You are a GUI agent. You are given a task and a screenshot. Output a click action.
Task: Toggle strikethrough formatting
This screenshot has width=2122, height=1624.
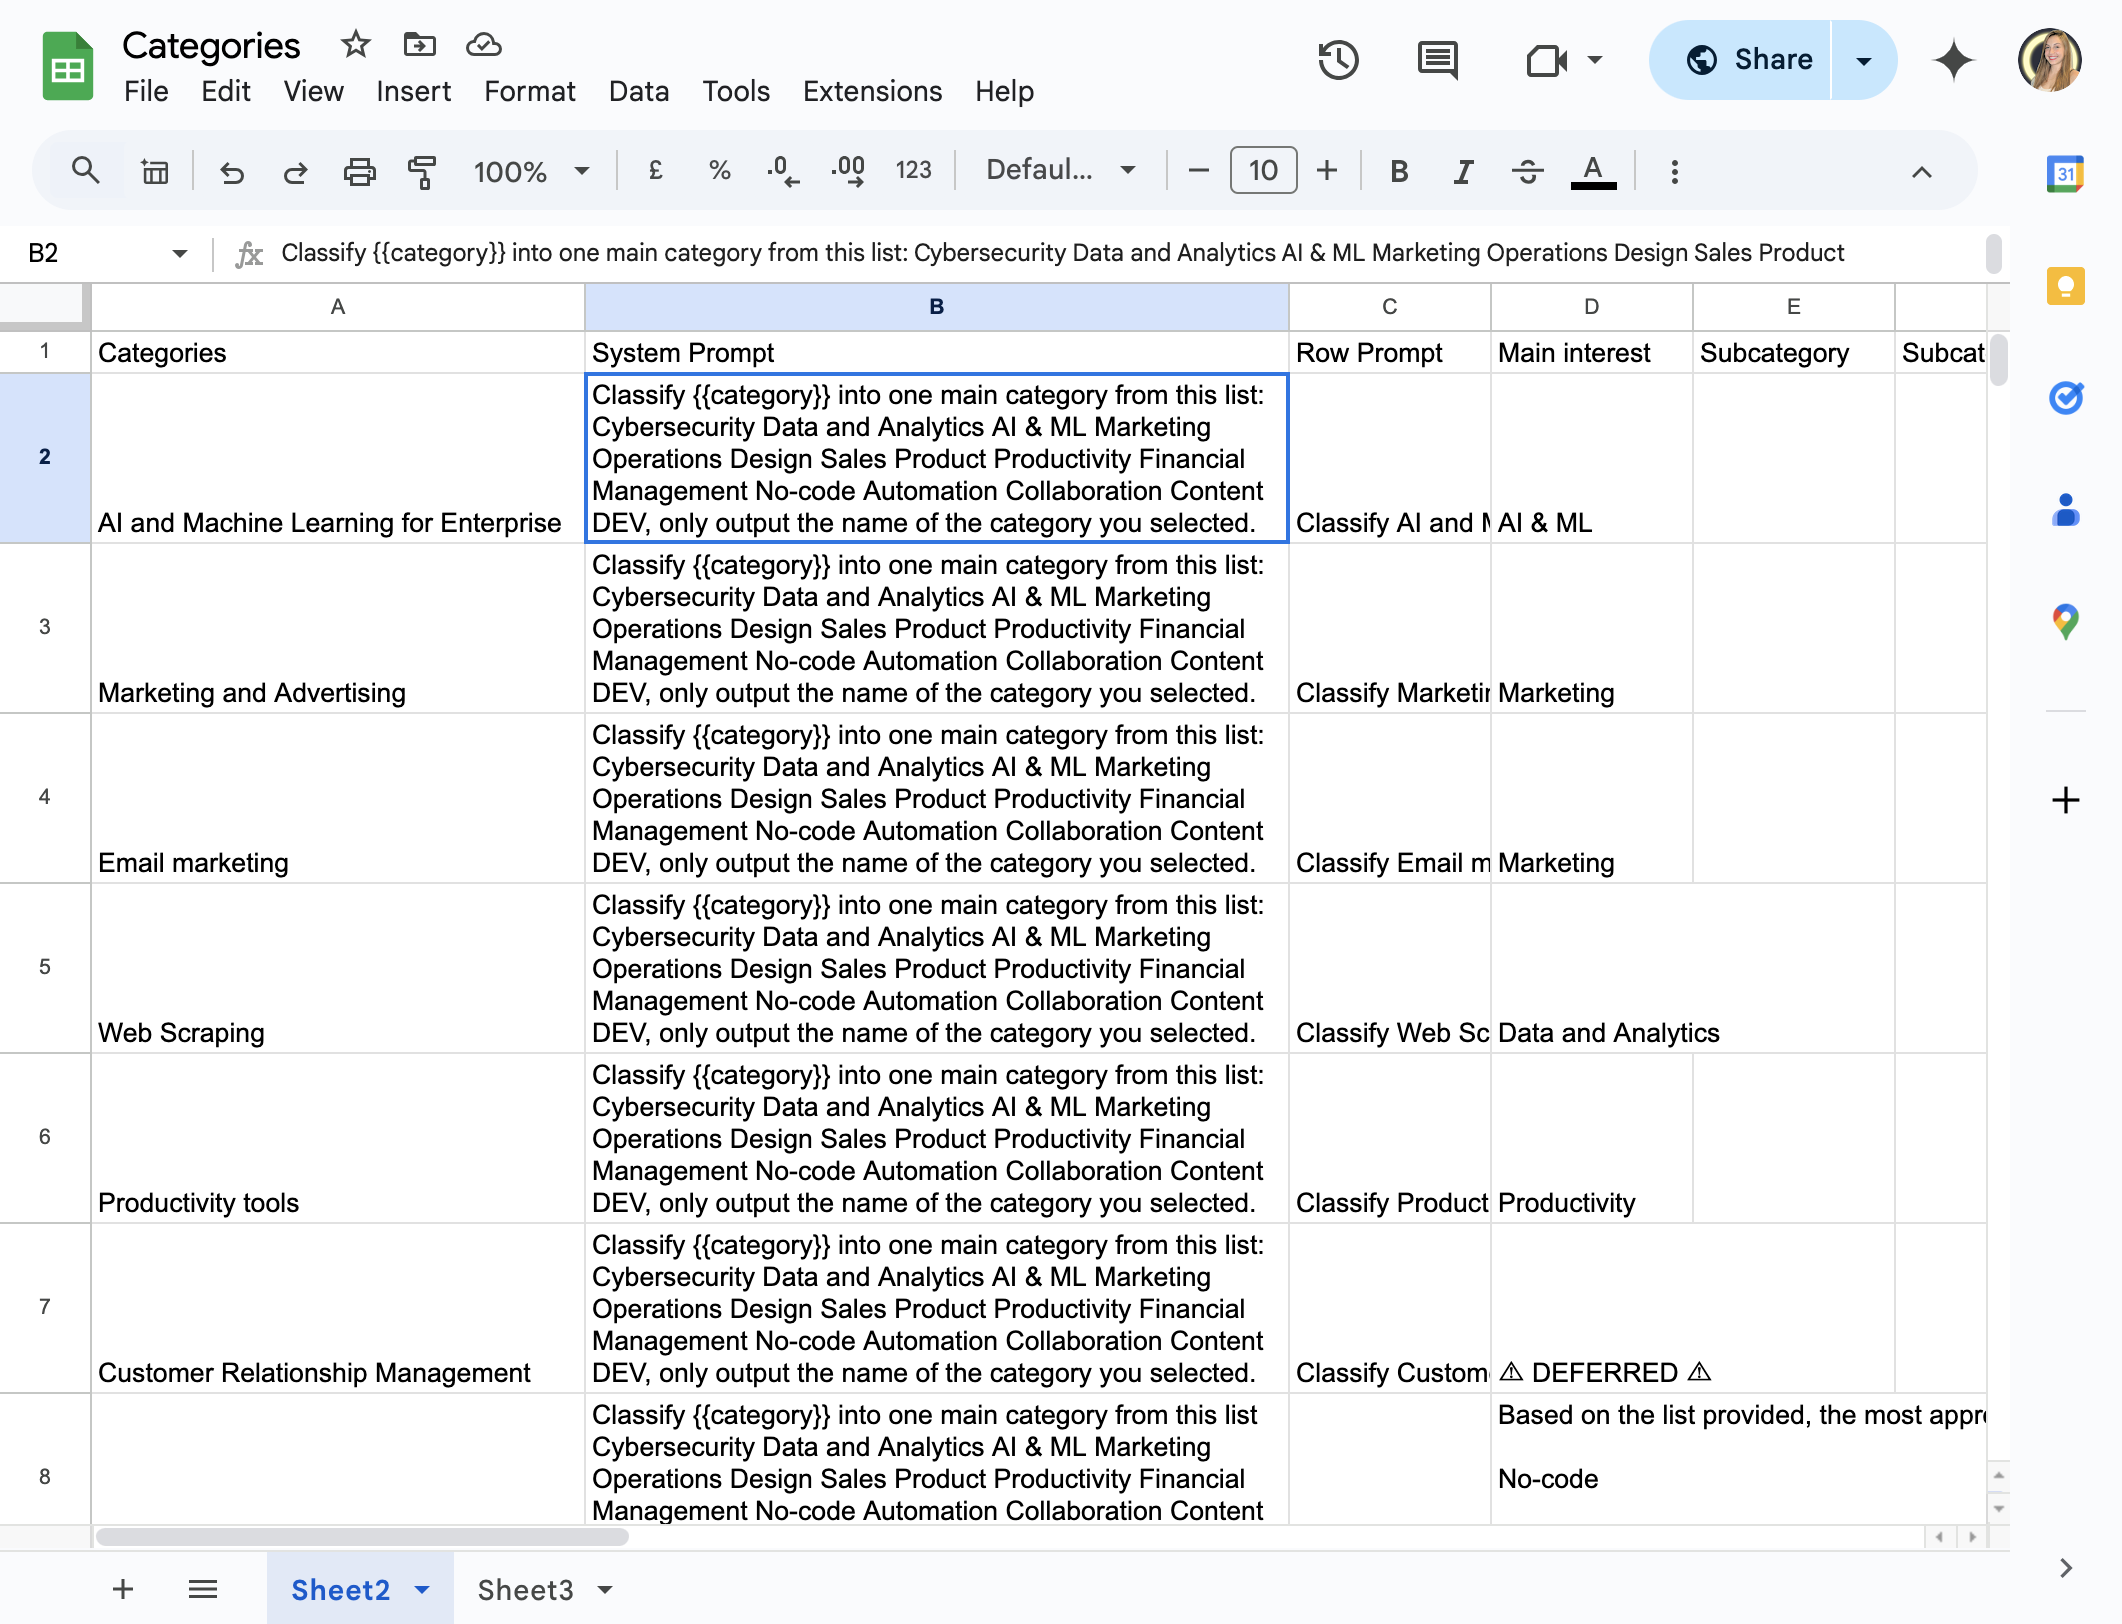[1527, 171]
